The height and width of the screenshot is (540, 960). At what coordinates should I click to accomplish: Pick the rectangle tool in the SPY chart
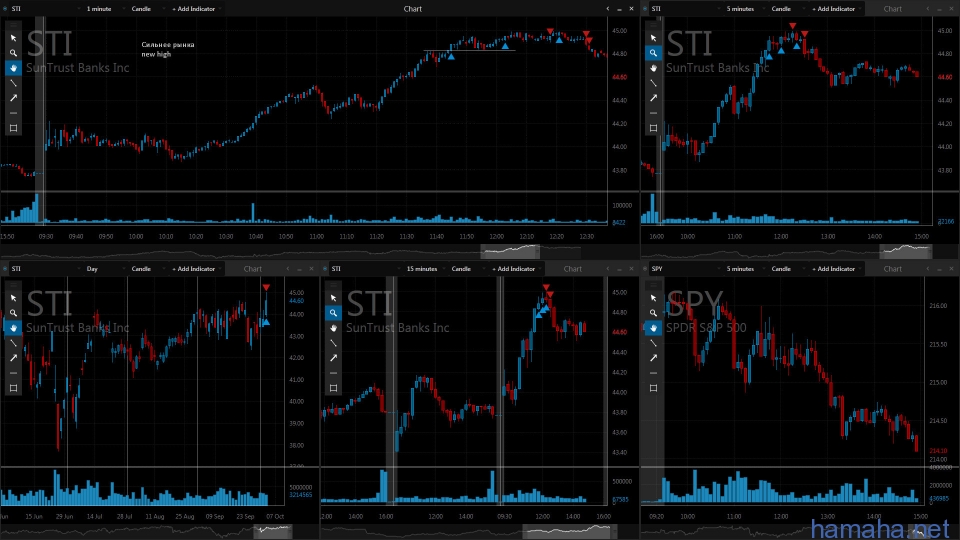[x=653, y=388]
